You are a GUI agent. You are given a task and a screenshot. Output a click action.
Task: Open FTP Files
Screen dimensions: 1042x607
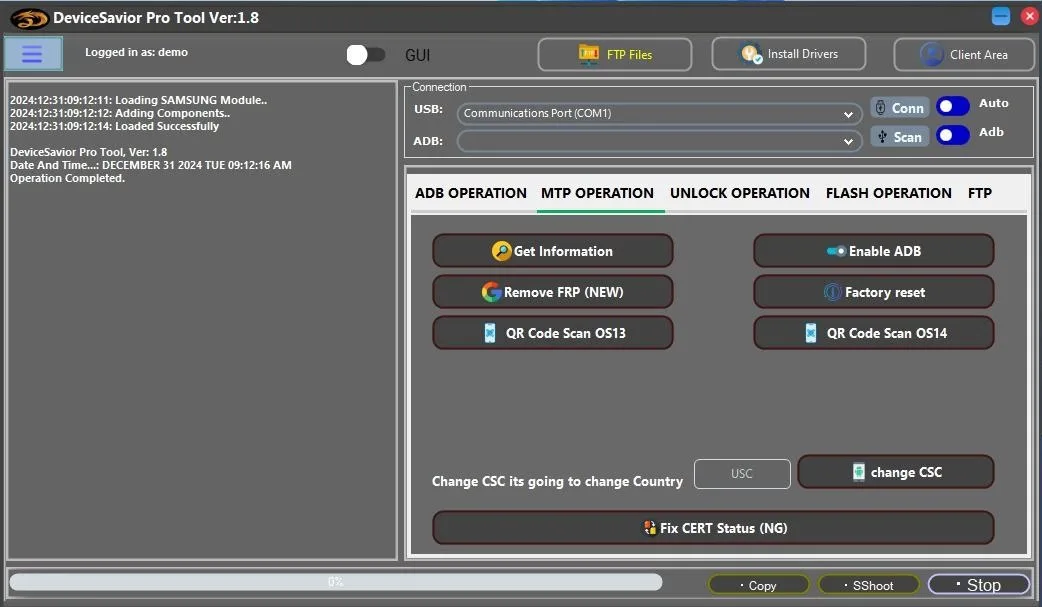[x=614, y=55]
